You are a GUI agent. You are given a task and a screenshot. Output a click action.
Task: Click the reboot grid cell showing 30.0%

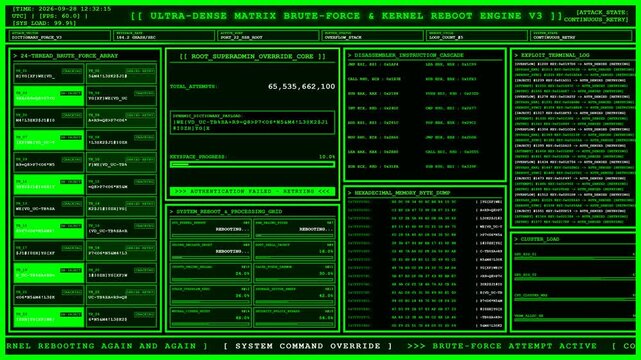coord(294,273)
